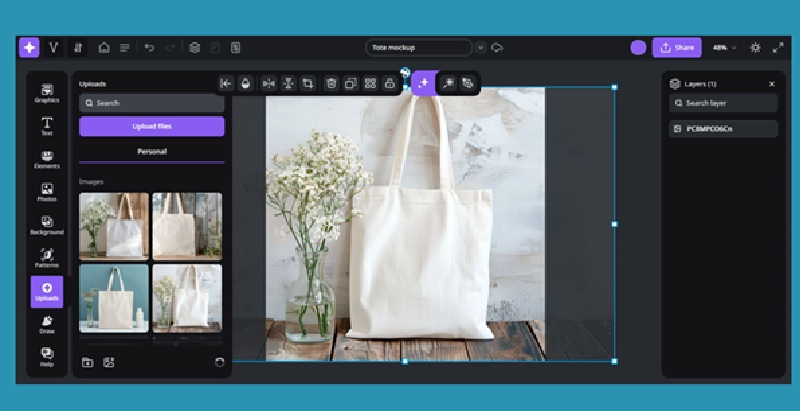Toggle fullscreen mode with expand arrows
This screenshot has width=800, height=411.
click(x=778, y=47)
